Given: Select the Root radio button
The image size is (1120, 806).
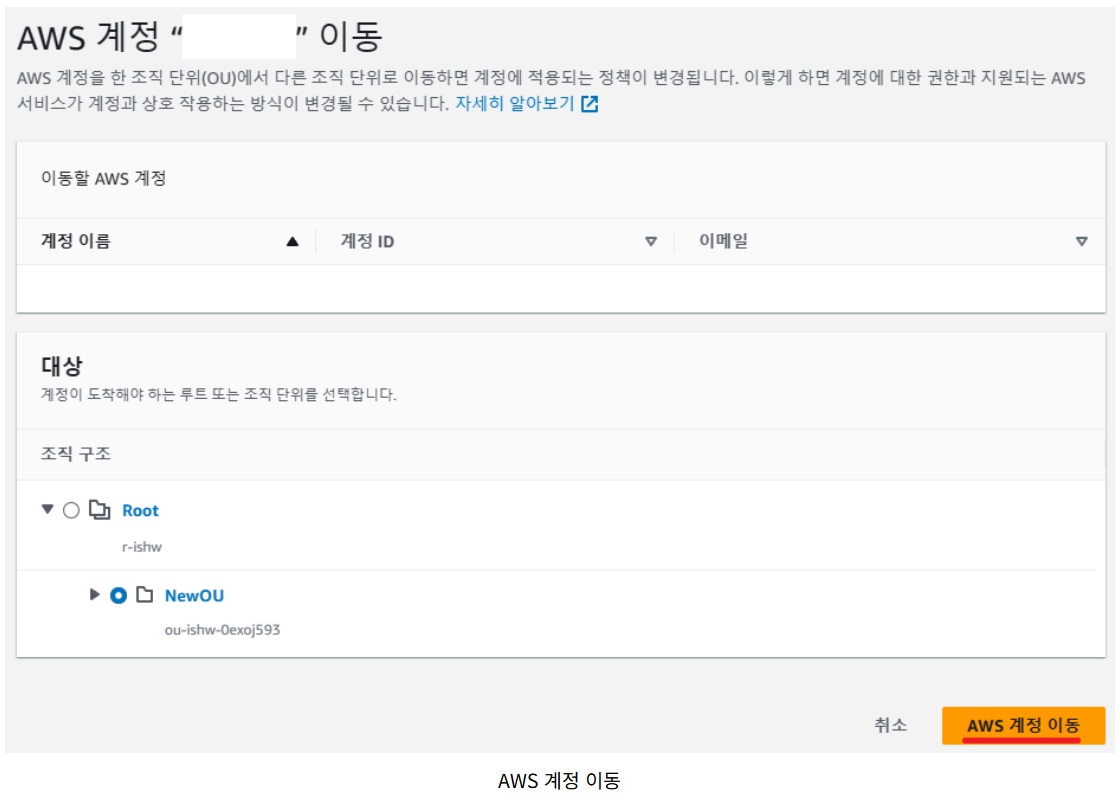Looking at the screenshot, I should [71, 510].
